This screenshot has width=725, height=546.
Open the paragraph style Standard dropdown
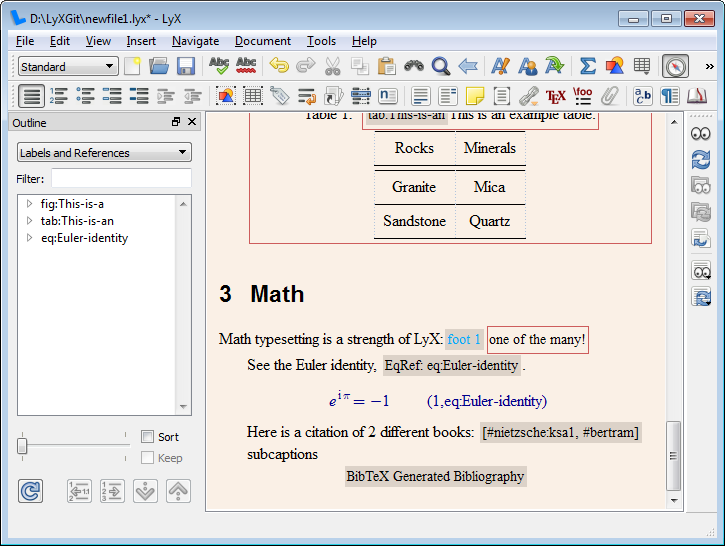pyautogui.click(x=68, y=67)
